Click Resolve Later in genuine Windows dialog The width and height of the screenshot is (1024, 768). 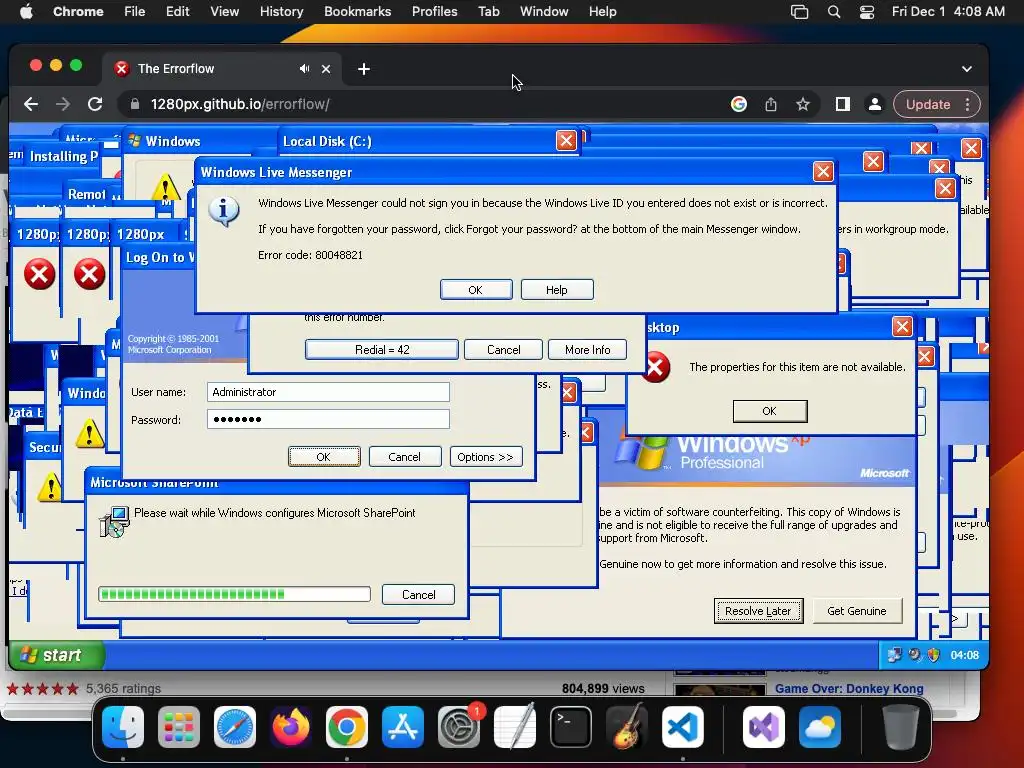pyautogui.click(x=758, y=611)
